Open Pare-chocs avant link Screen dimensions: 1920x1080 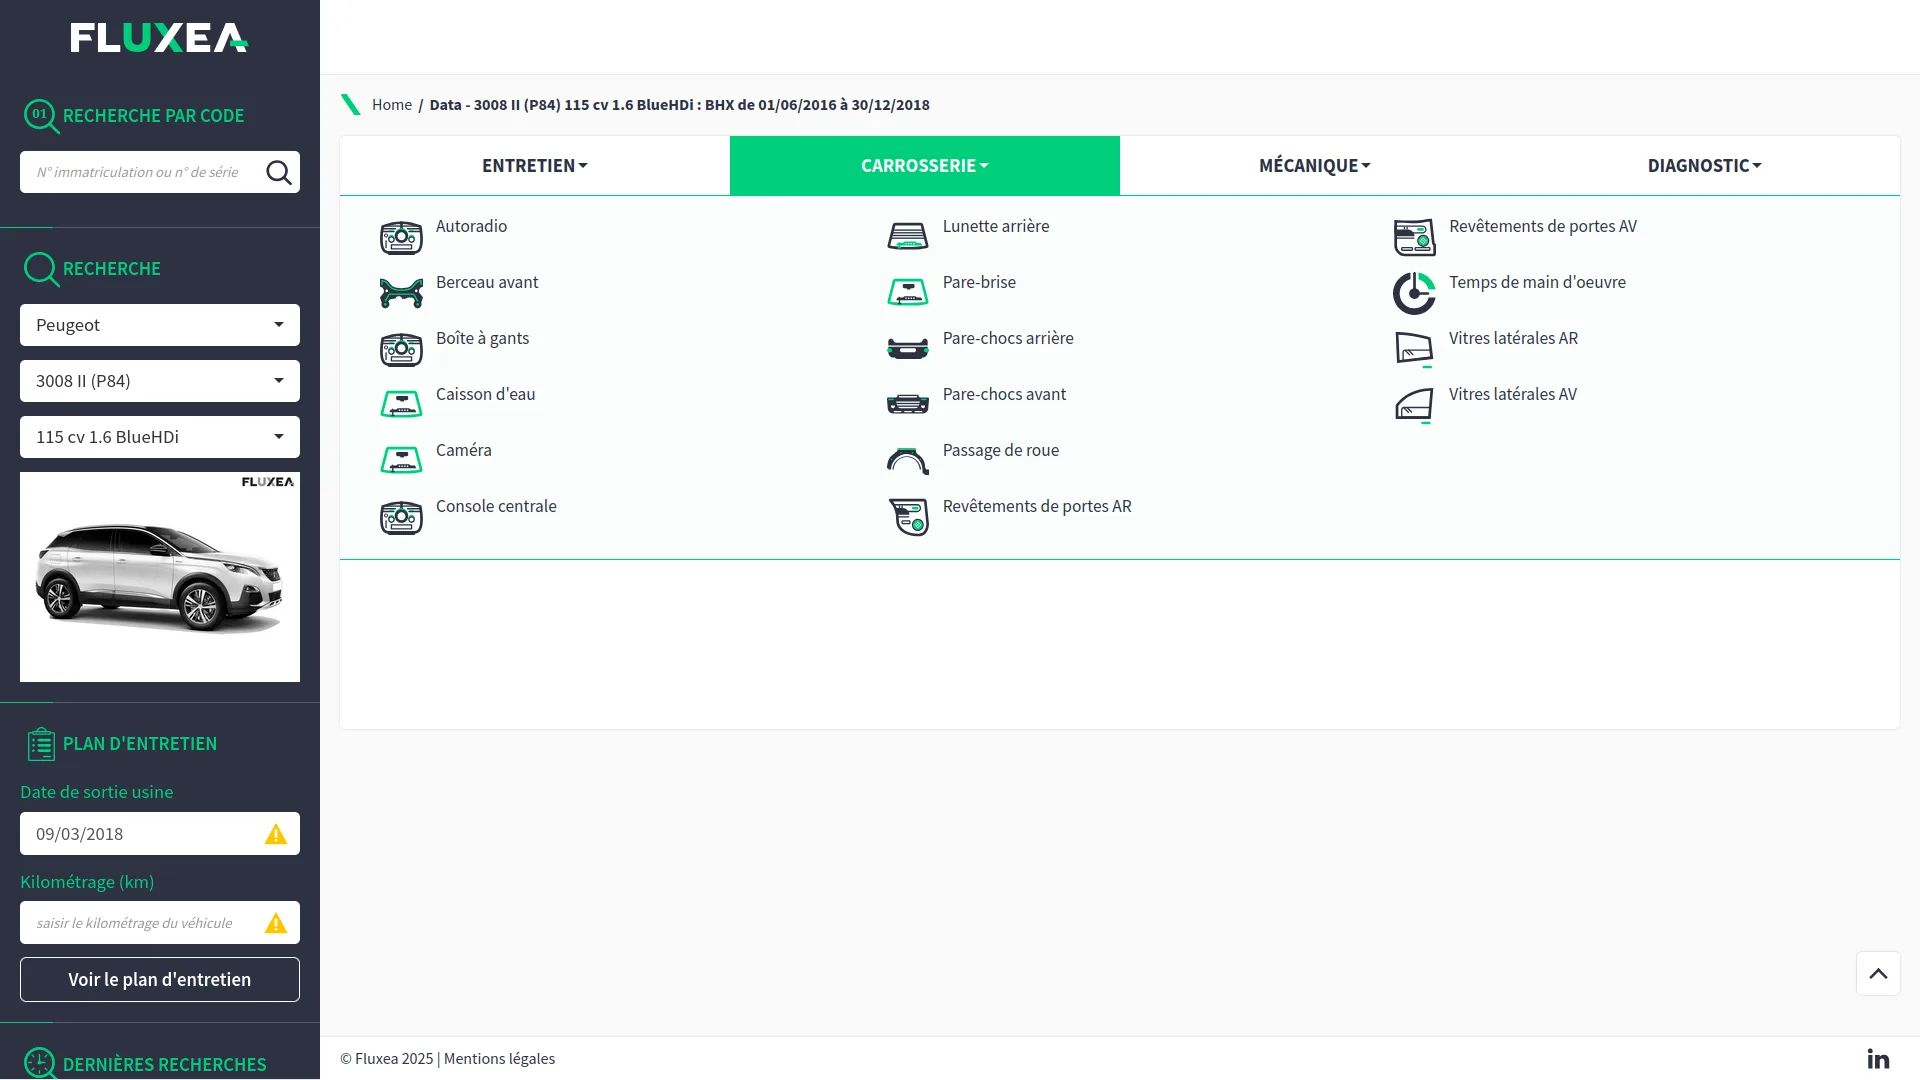pos(1004,394)
